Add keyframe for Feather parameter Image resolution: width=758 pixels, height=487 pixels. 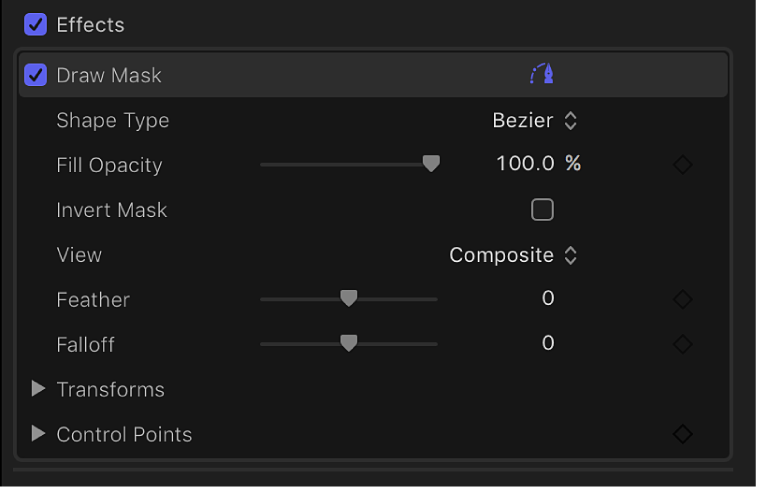[683, 299]
